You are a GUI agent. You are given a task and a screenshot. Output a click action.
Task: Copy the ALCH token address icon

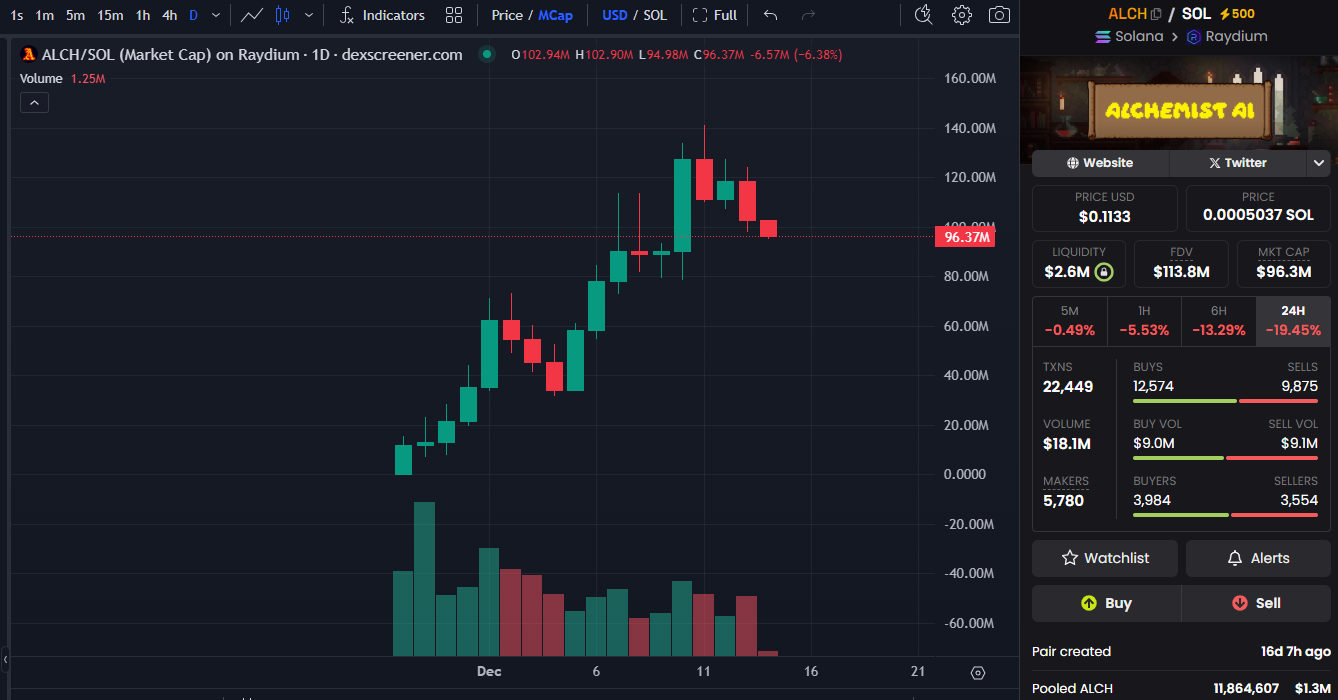coord(1157,14)
